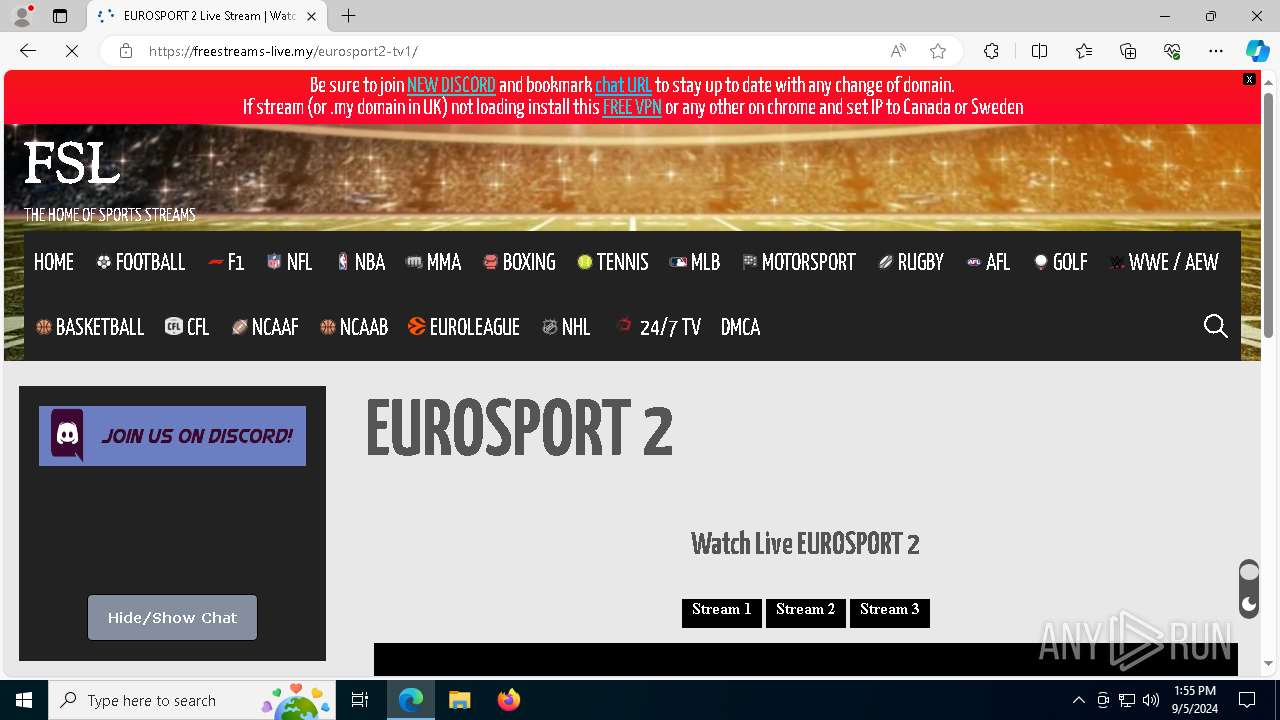Image resolution: width=1280 pixels, height=720 pixels.
Task: Open the 24/7 TV menu item
Action: pos(658,327)
